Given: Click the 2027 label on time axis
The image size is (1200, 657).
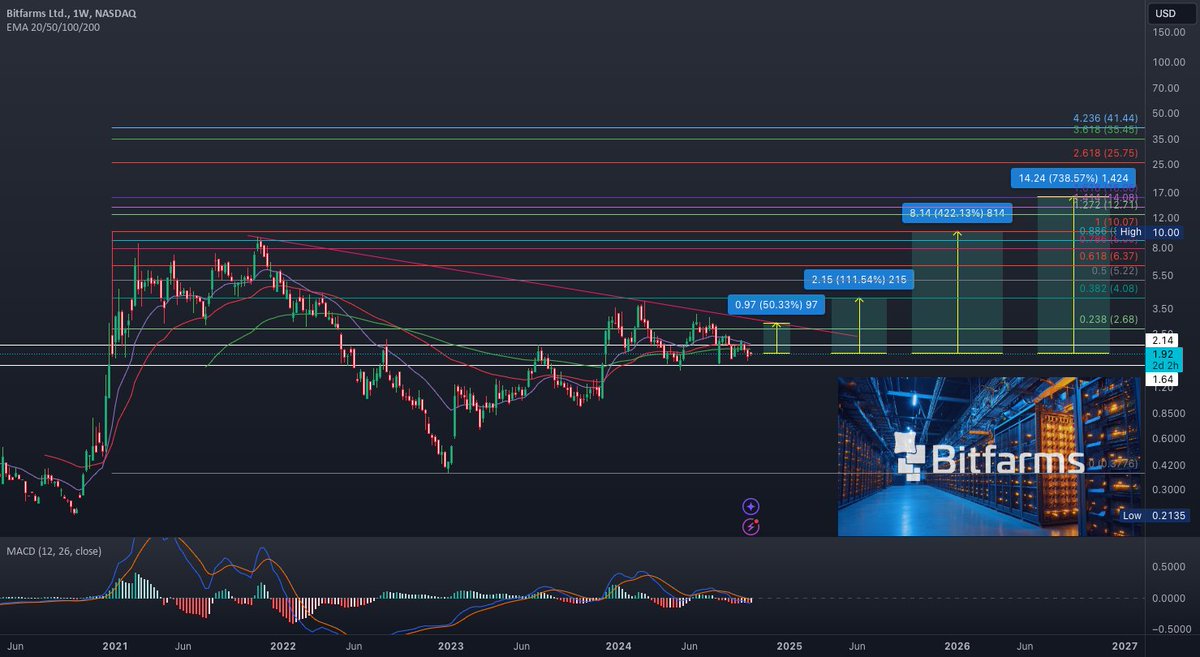Looking at the screenshot, I should tap(1125, 647).
